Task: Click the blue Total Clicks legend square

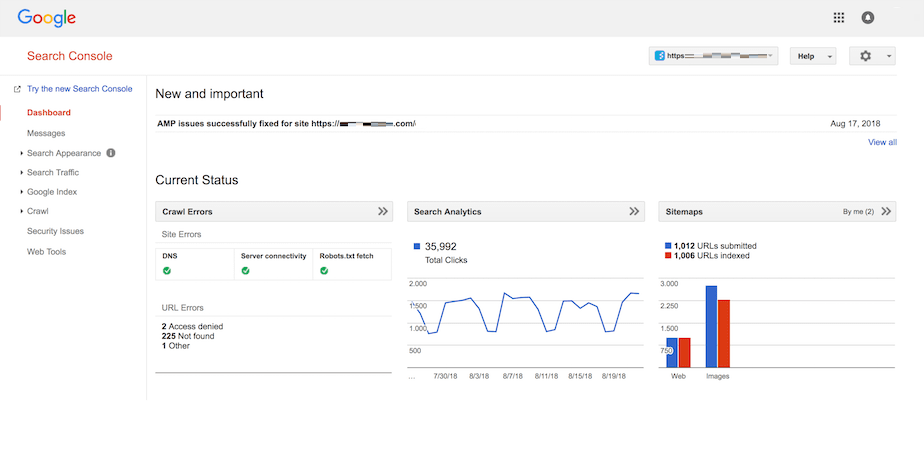Action: click(x=417, y=246)
